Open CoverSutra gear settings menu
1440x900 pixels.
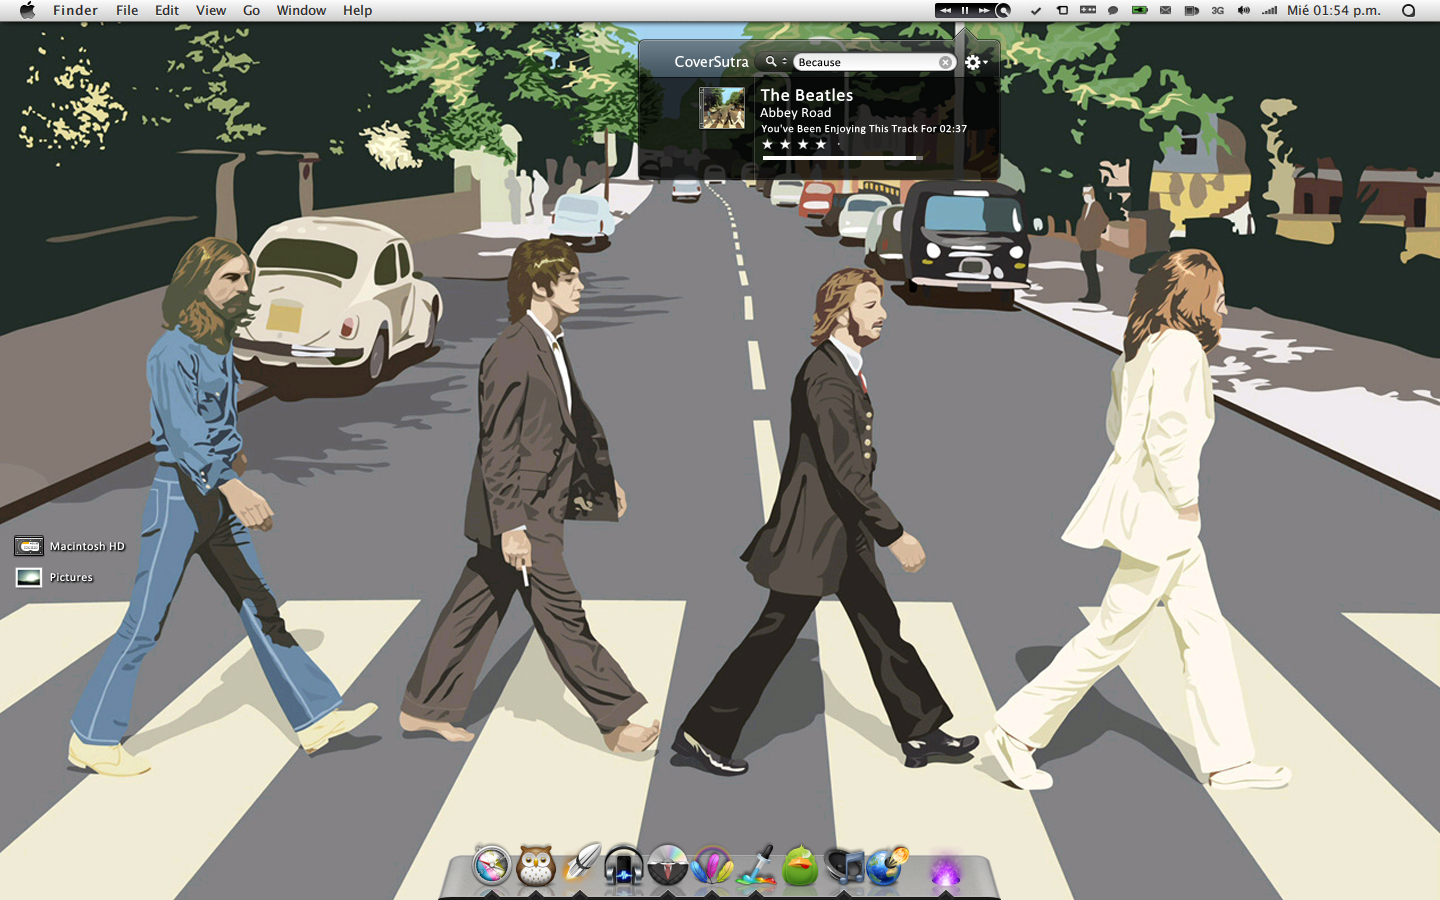click(x=975, y=62)
